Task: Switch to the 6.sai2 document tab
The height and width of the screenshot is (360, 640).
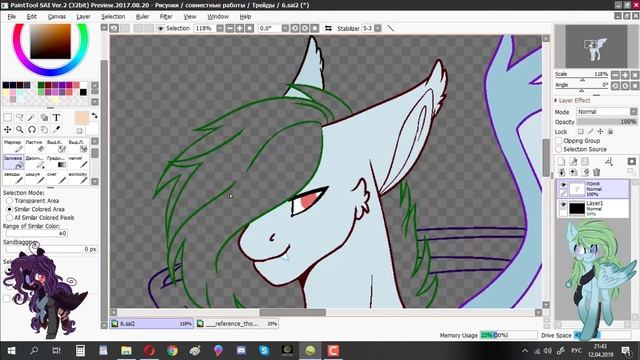Action: 151,323
